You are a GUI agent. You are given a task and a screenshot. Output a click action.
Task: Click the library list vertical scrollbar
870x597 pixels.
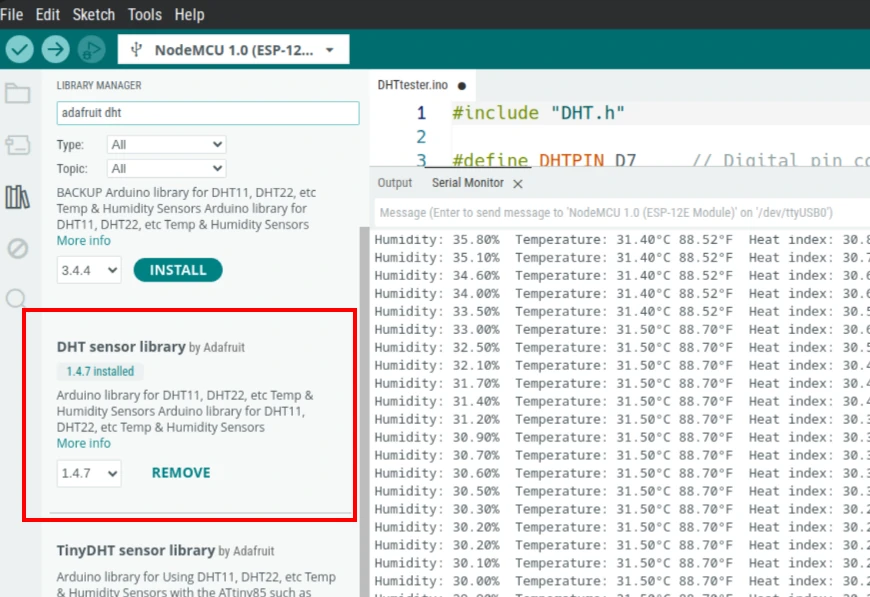click(364, 411)
